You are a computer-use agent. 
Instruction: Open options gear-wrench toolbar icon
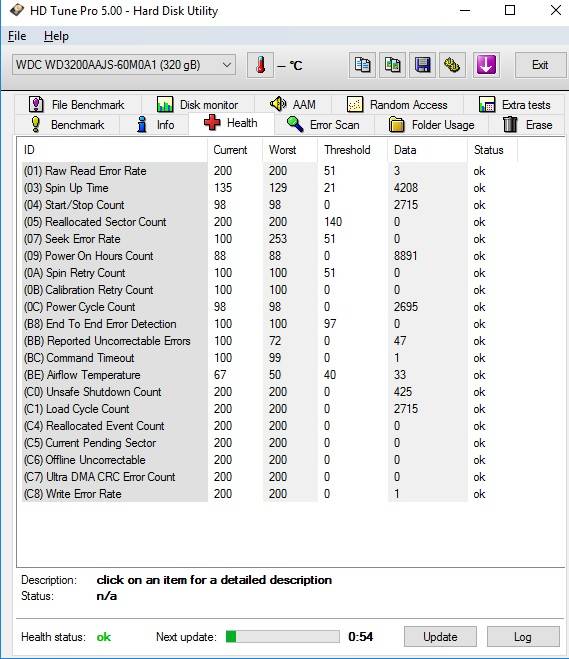pyautogui.click(x=452, y=65)
